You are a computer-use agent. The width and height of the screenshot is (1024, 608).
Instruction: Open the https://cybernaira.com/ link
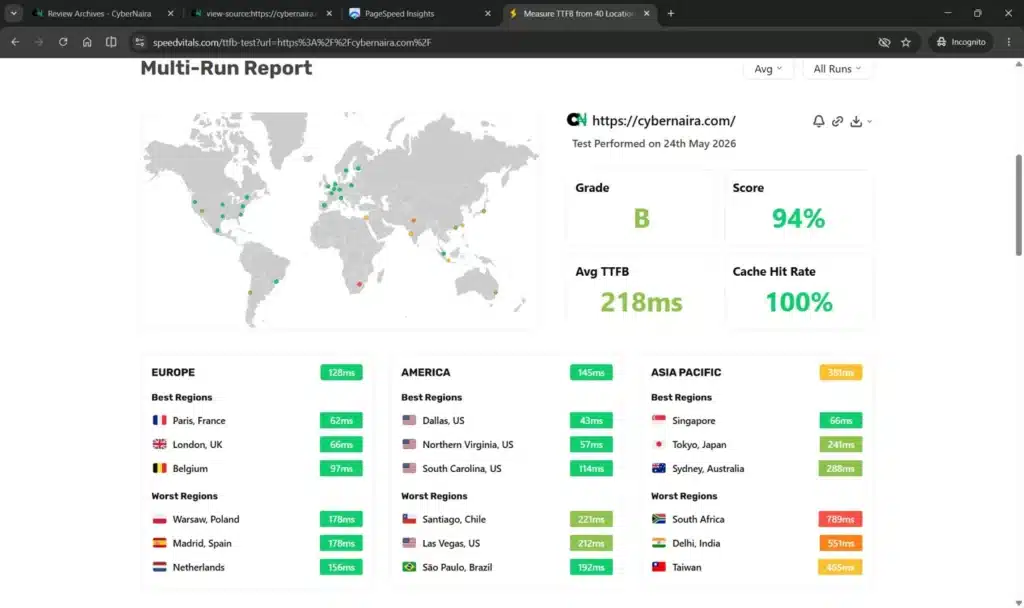[664, 120]
